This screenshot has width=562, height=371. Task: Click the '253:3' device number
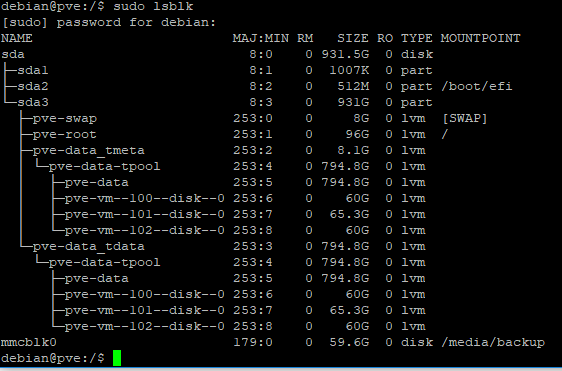(253, 247)
